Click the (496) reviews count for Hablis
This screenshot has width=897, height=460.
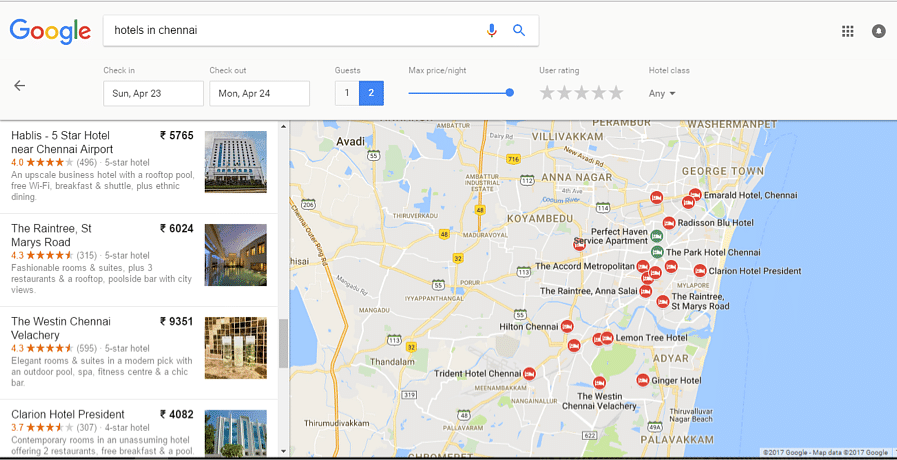(x=86, y=162)
